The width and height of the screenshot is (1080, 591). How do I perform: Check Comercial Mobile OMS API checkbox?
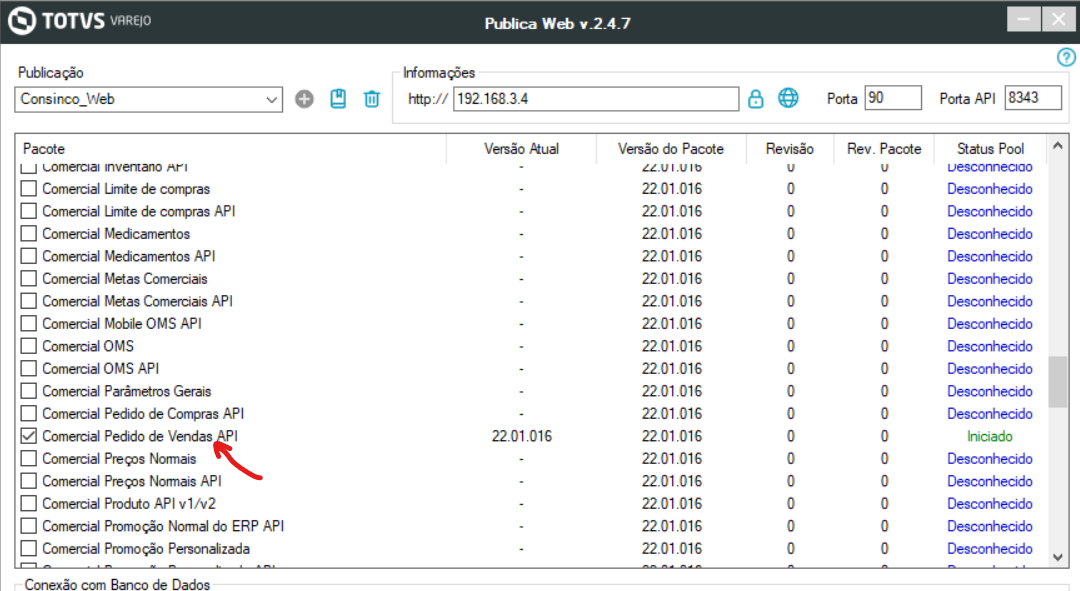[x=28, y=324]
